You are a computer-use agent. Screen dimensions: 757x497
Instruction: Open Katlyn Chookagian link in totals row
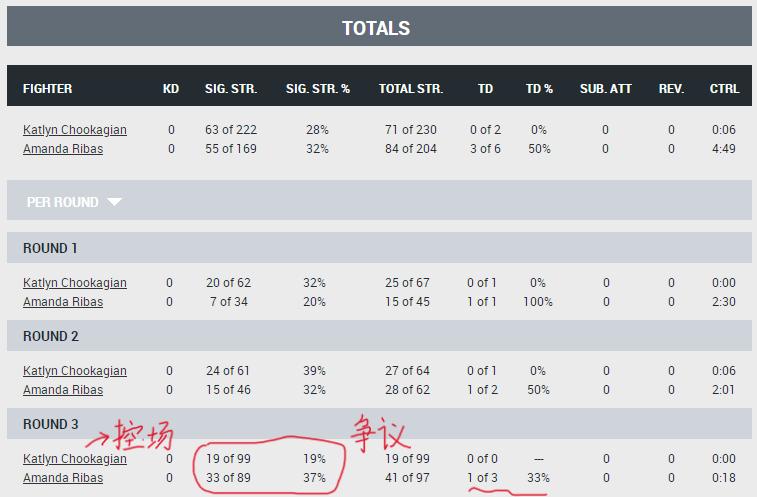tap(75, 130)
